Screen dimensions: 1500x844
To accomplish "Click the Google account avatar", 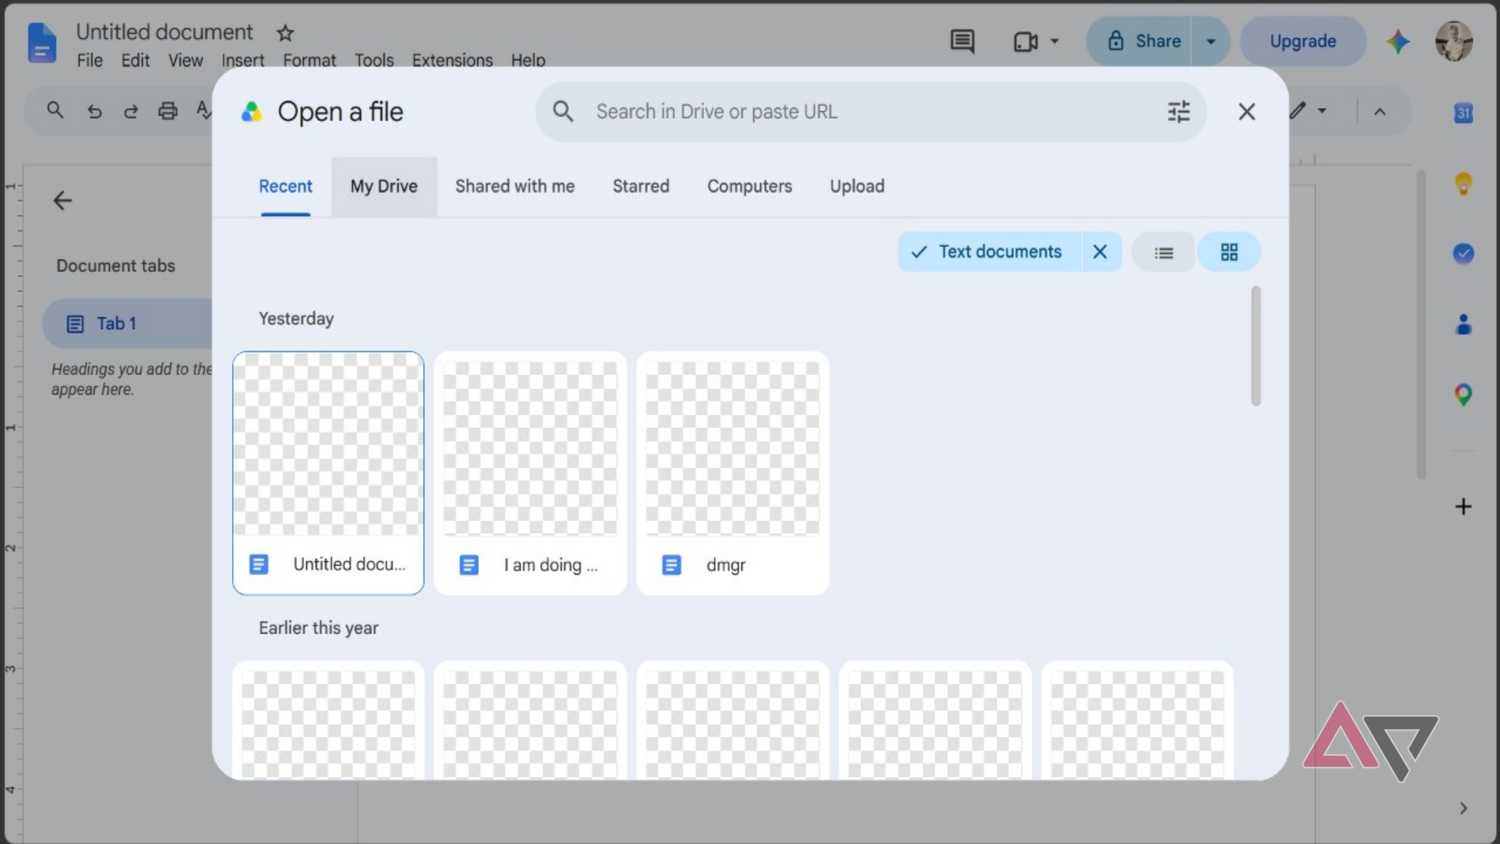I will click(1453, 41).
